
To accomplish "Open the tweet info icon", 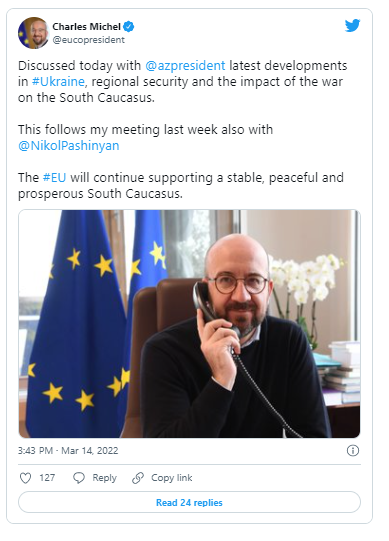I will click(x=352, y=450).
